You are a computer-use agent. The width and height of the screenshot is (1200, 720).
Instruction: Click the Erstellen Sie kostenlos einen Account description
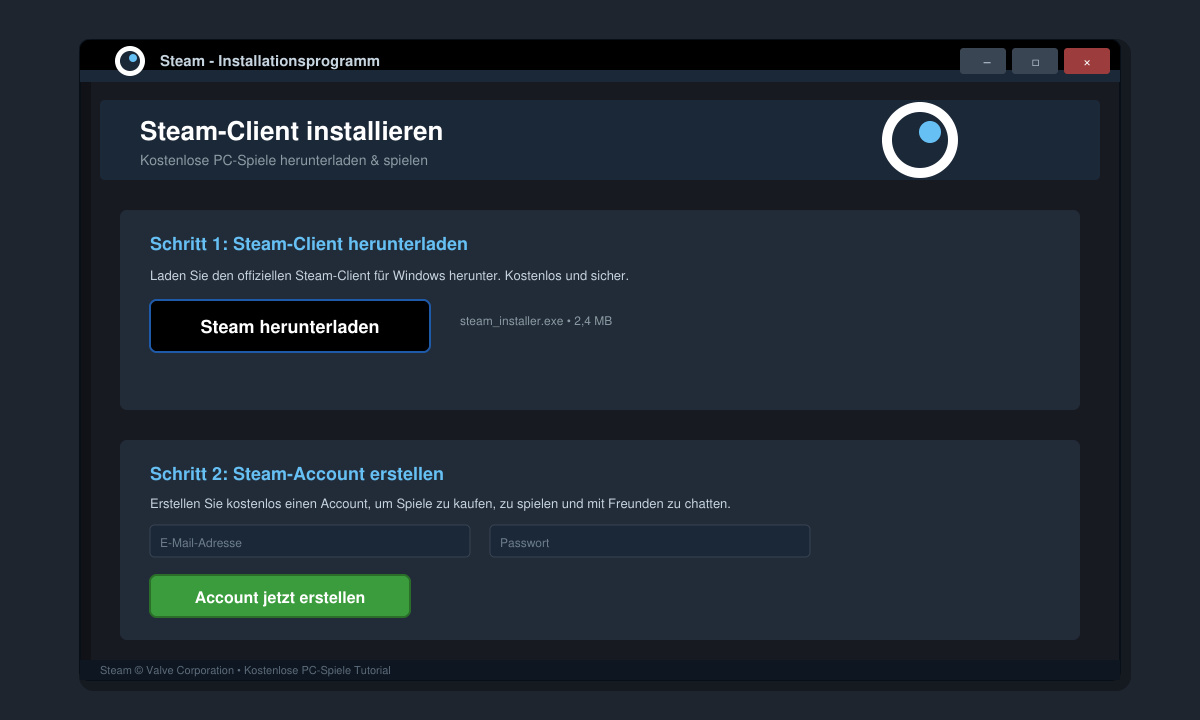pyautogui.click(x=440, y=504)
